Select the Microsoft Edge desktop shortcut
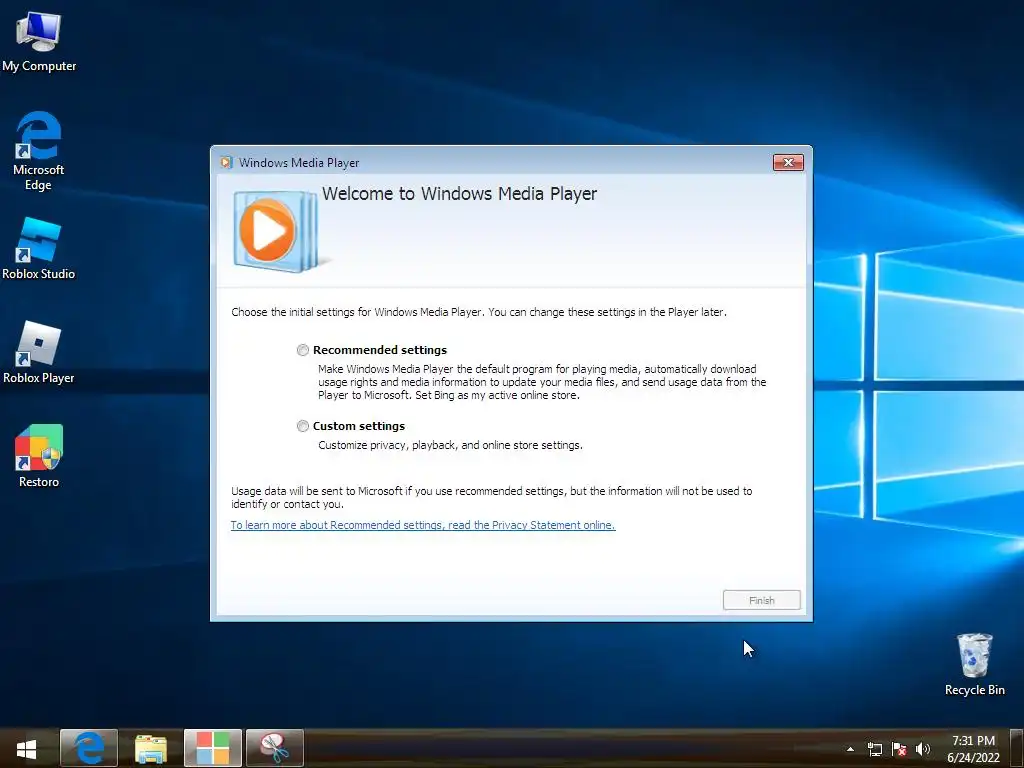The height and width of the screenshot is (768, 1024). click(x=39, y=151)
